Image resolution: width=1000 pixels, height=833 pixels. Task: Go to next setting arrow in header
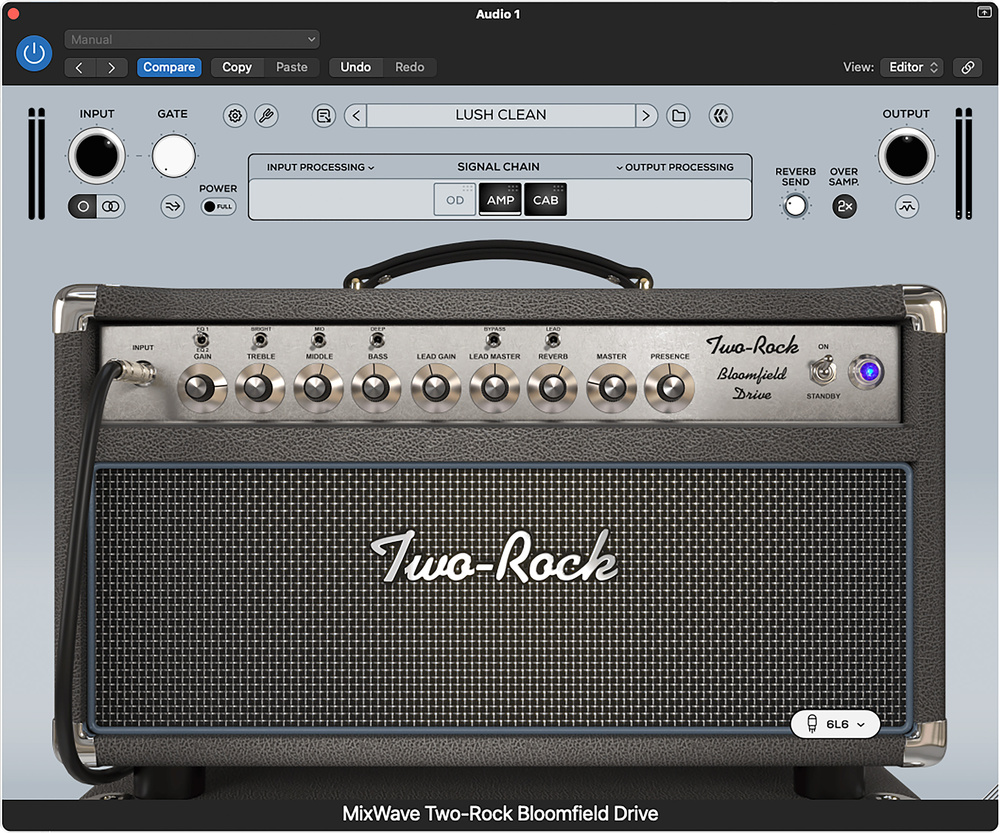coord(112,68)
